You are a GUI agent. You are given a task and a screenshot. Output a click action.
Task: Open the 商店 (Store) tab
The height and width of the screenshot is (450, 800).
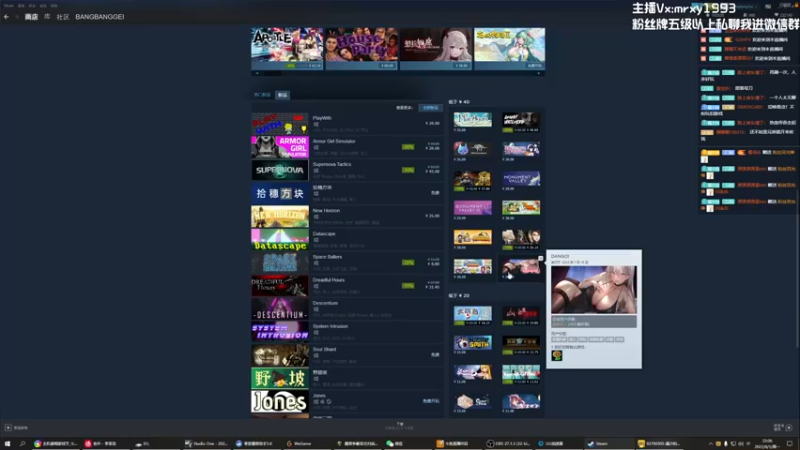(31, 17)
